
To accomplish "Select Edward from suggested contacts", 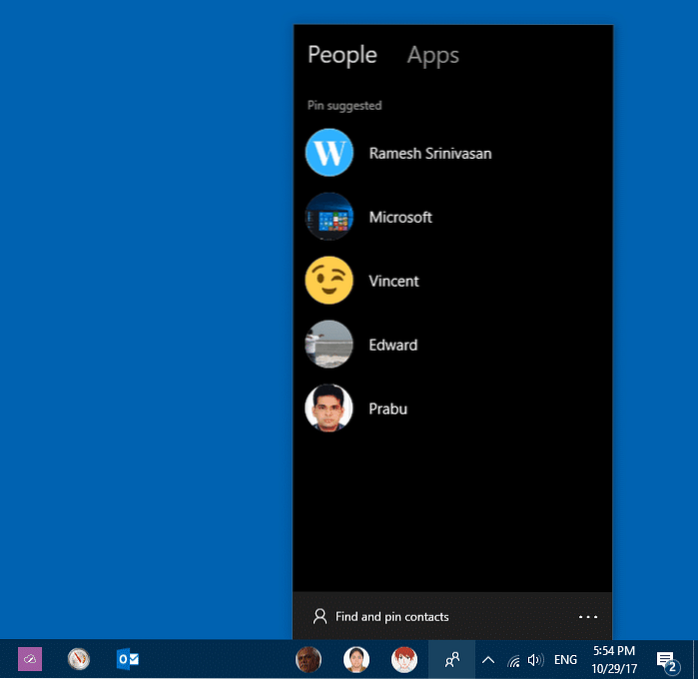I will coord(392,345).
